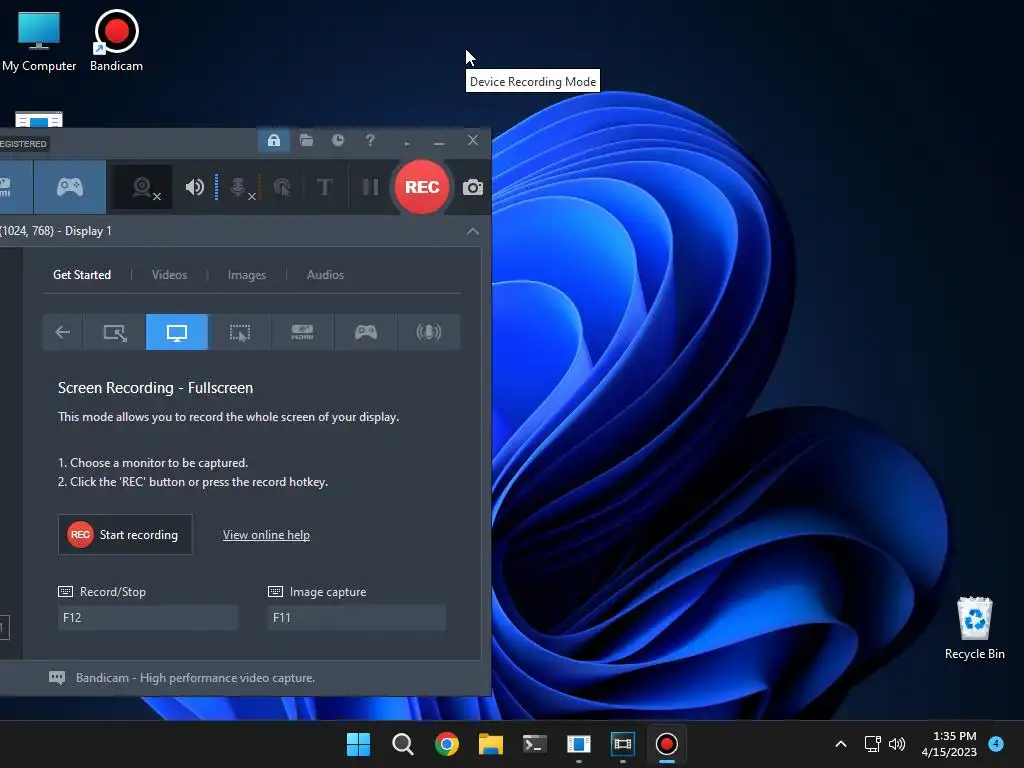Click the film strip app in taskbar
Viewport: 1024px width, 768px height.
point(622,744)
